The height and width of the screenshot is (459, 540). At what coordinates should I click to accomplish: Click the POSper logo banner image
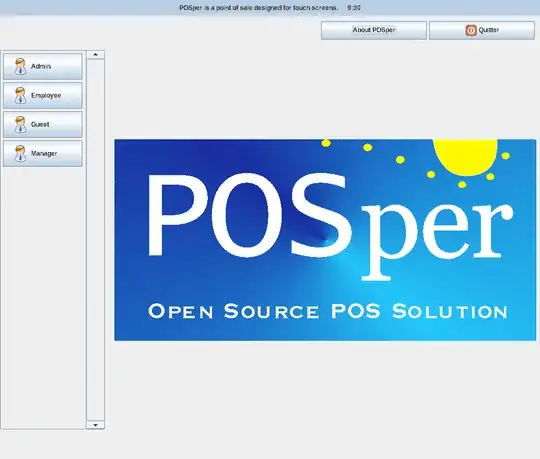(x=325, y=240)
